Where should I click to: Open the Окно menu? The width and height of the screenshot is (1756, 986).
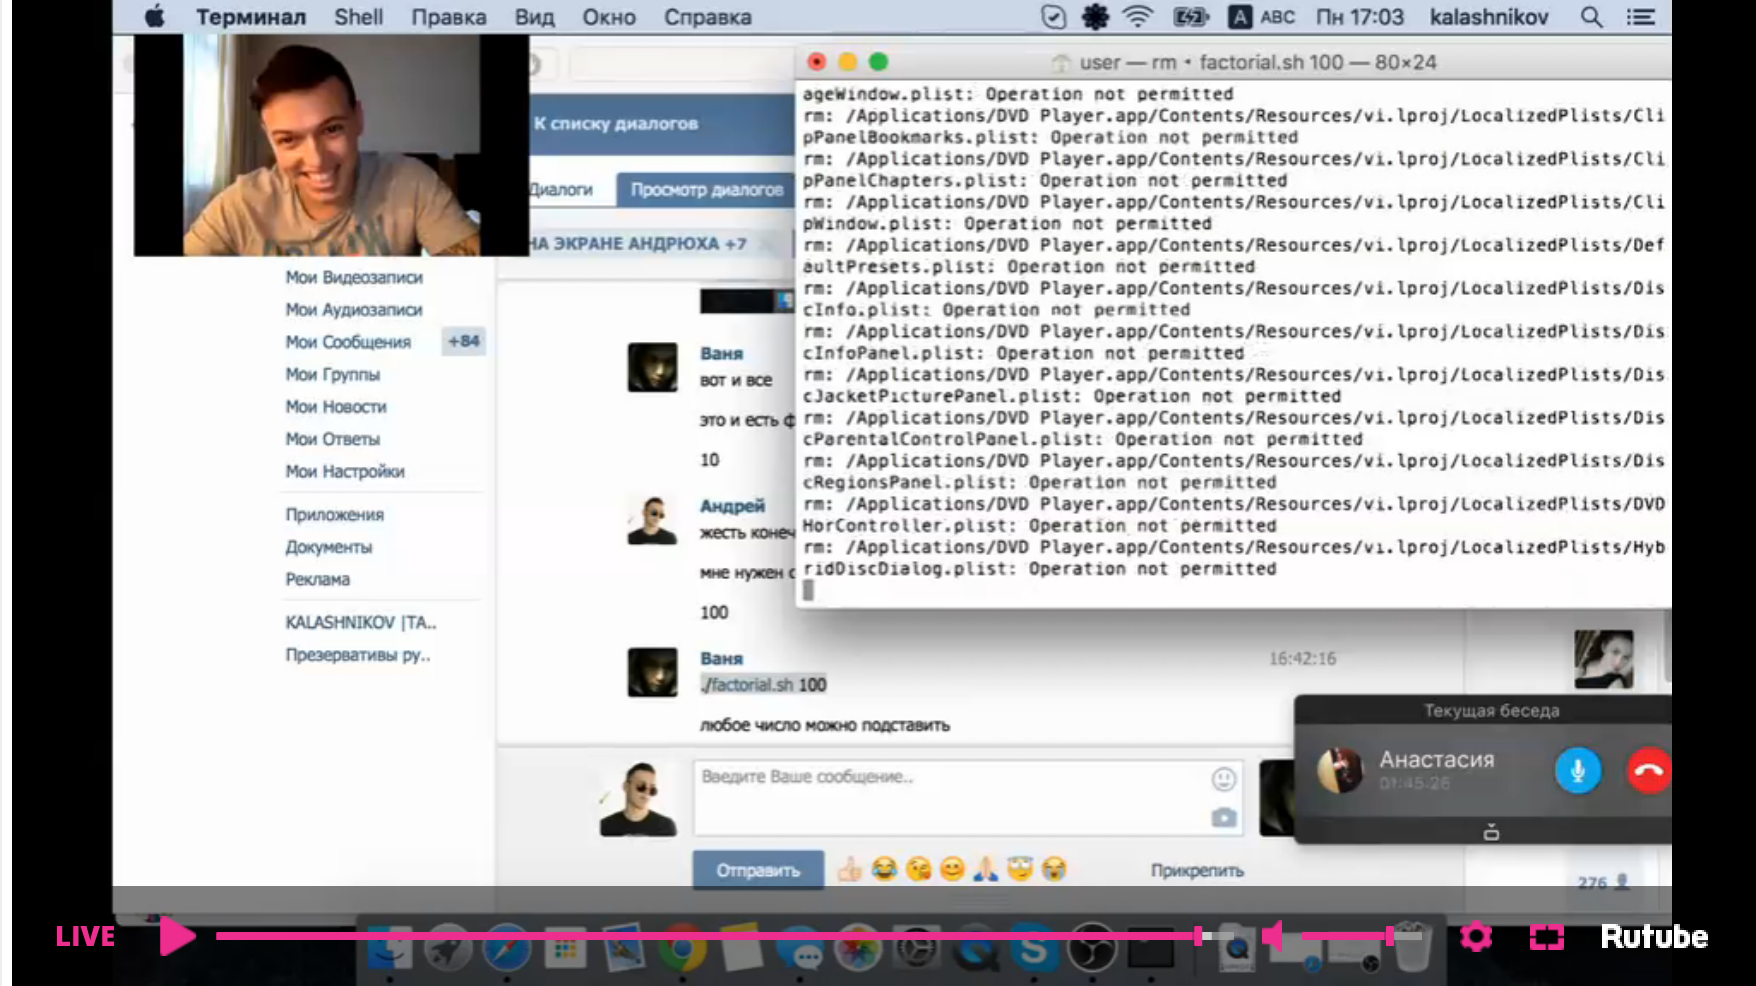pyautogui.click(x=609, y=17)
